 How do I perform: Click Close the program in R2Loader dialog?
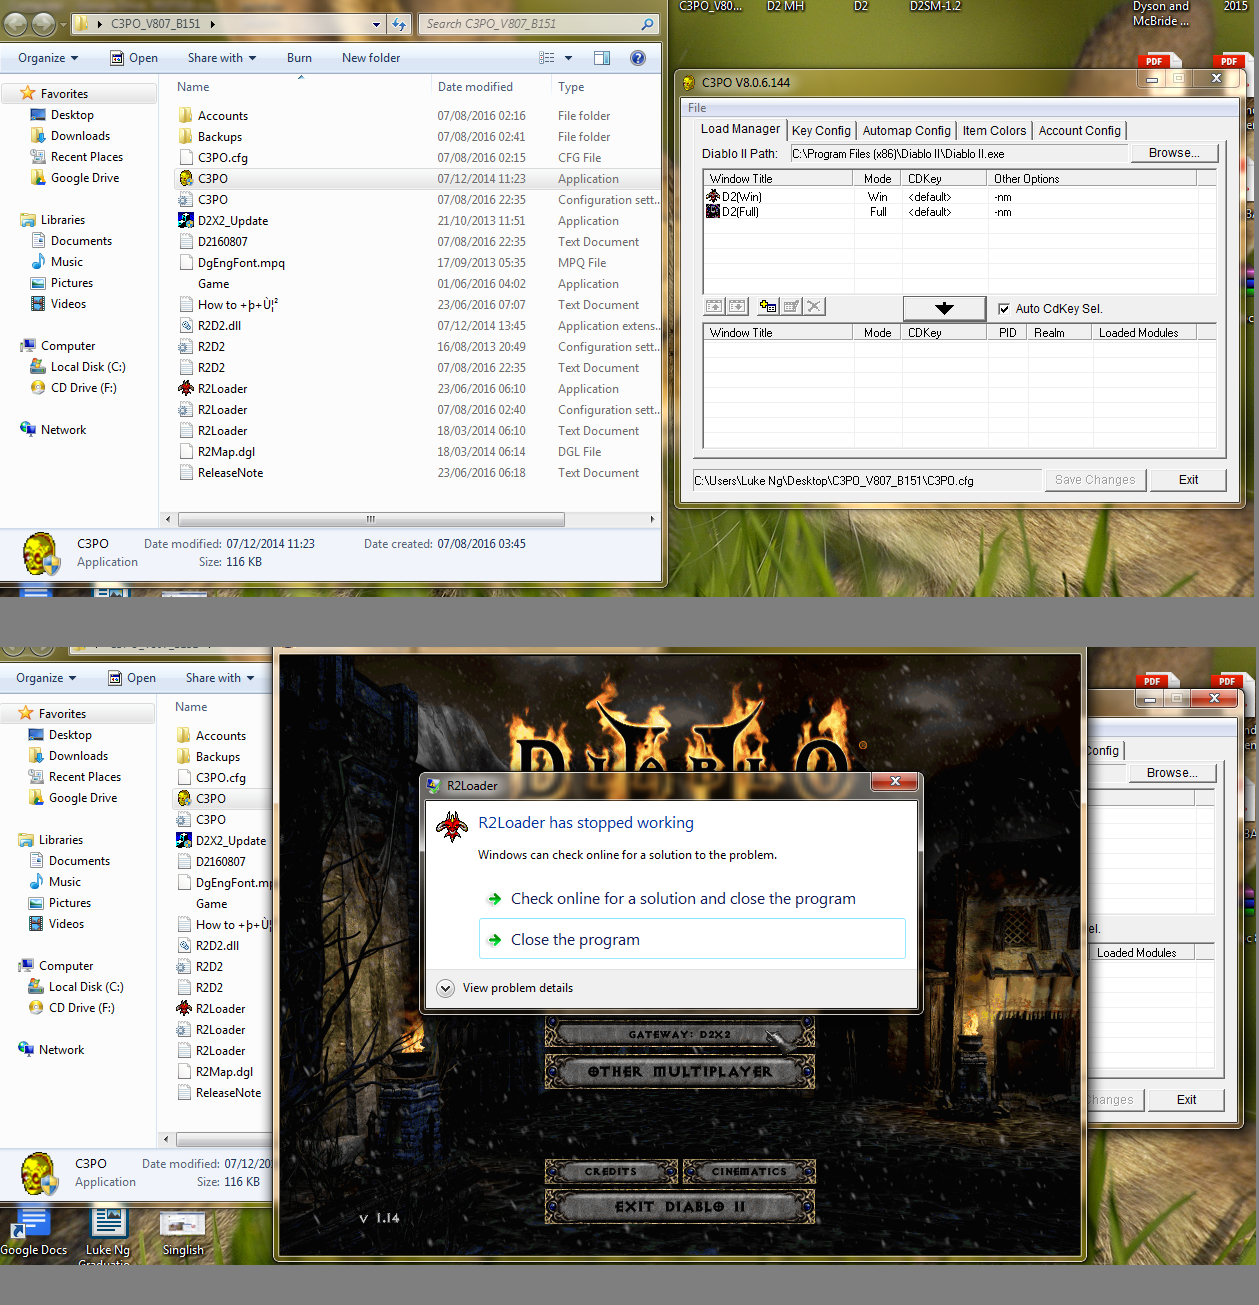coord(692,940)
